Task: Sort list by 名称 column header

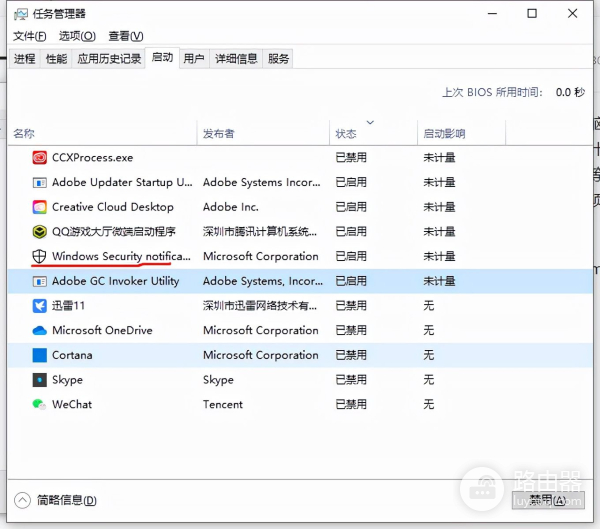Action: click(x=24, y=134)
